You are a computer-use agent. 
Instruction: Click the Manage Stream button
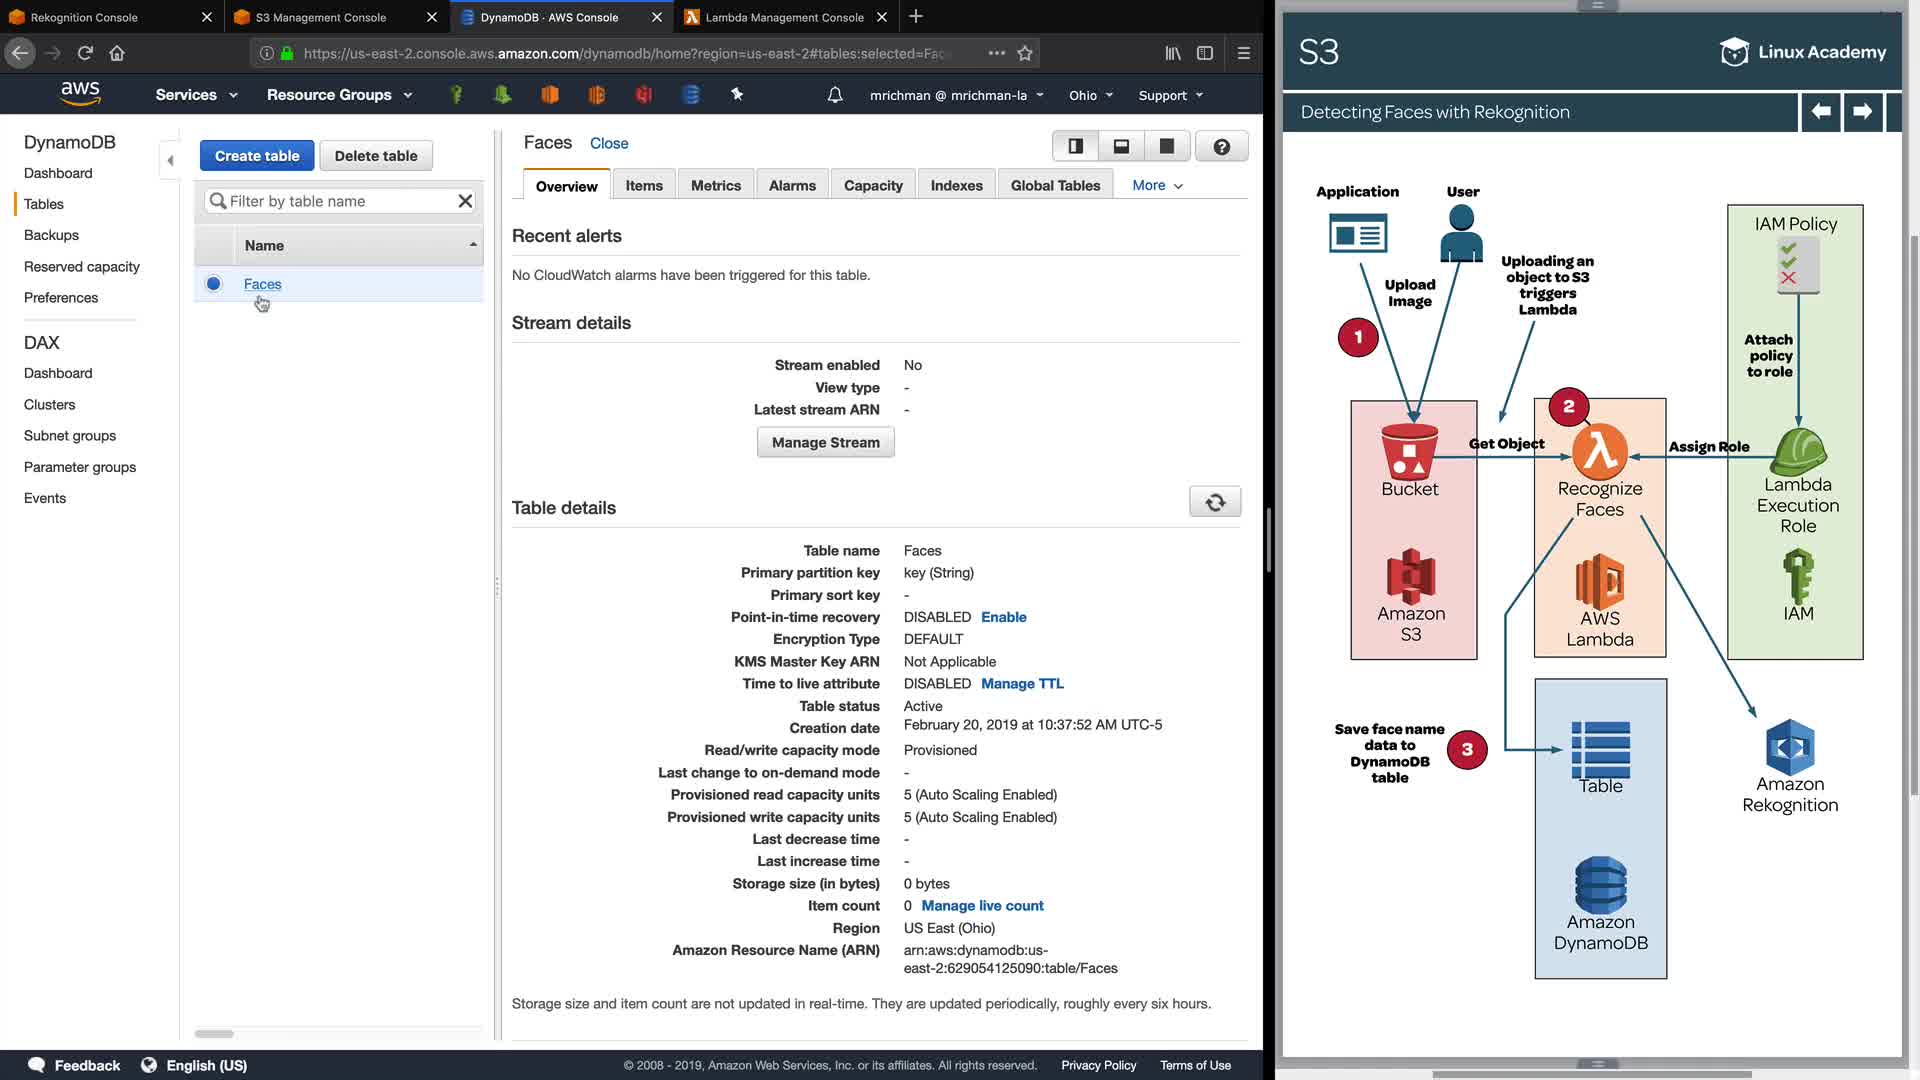pyautogui.click(x=825, y=442)
